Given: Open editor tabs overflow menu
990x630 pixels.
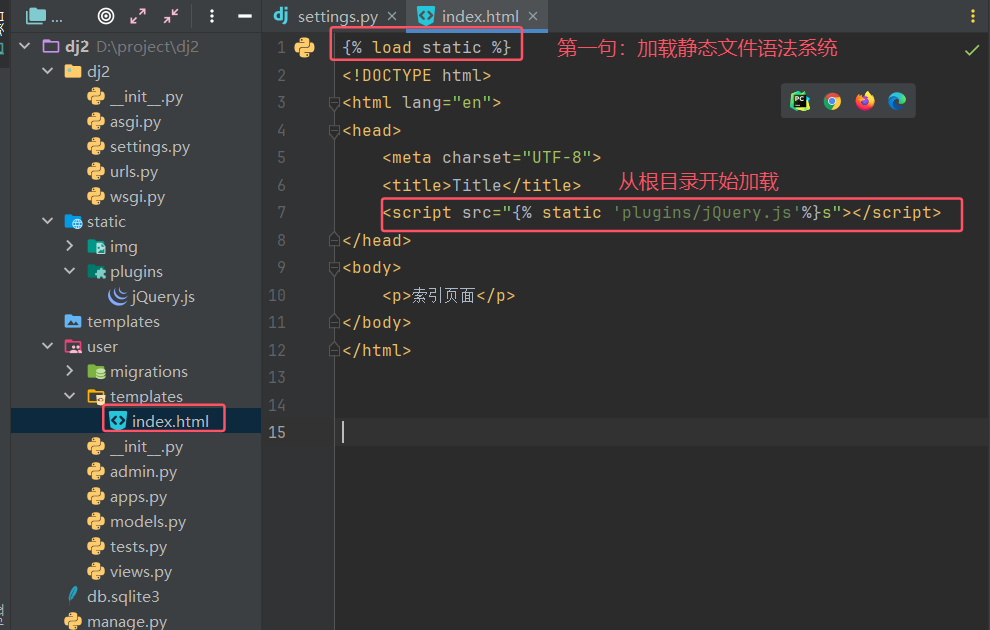Looking at the screenshot, I should [972, 16].
